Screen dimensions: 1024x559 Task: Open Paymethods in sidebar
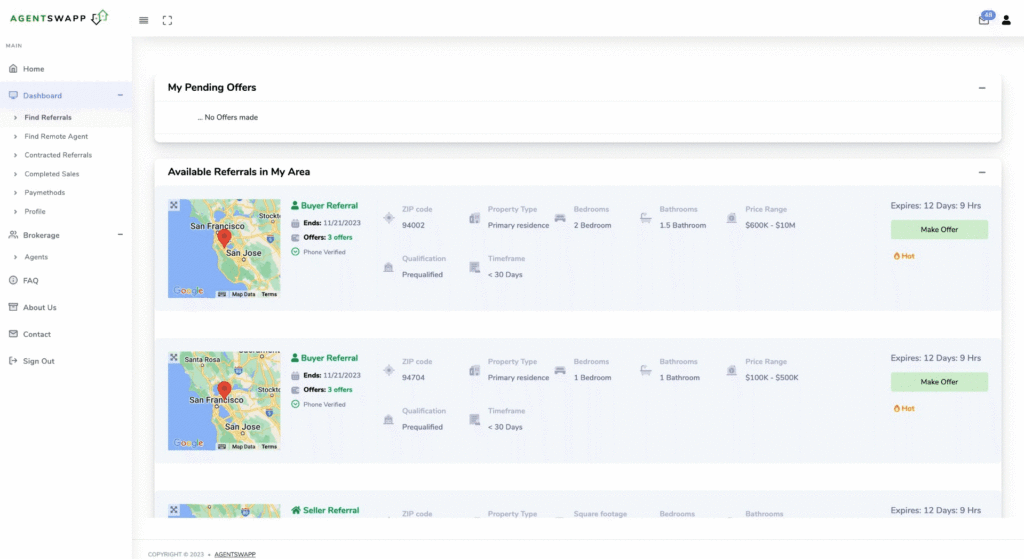(x=44, y=193)
